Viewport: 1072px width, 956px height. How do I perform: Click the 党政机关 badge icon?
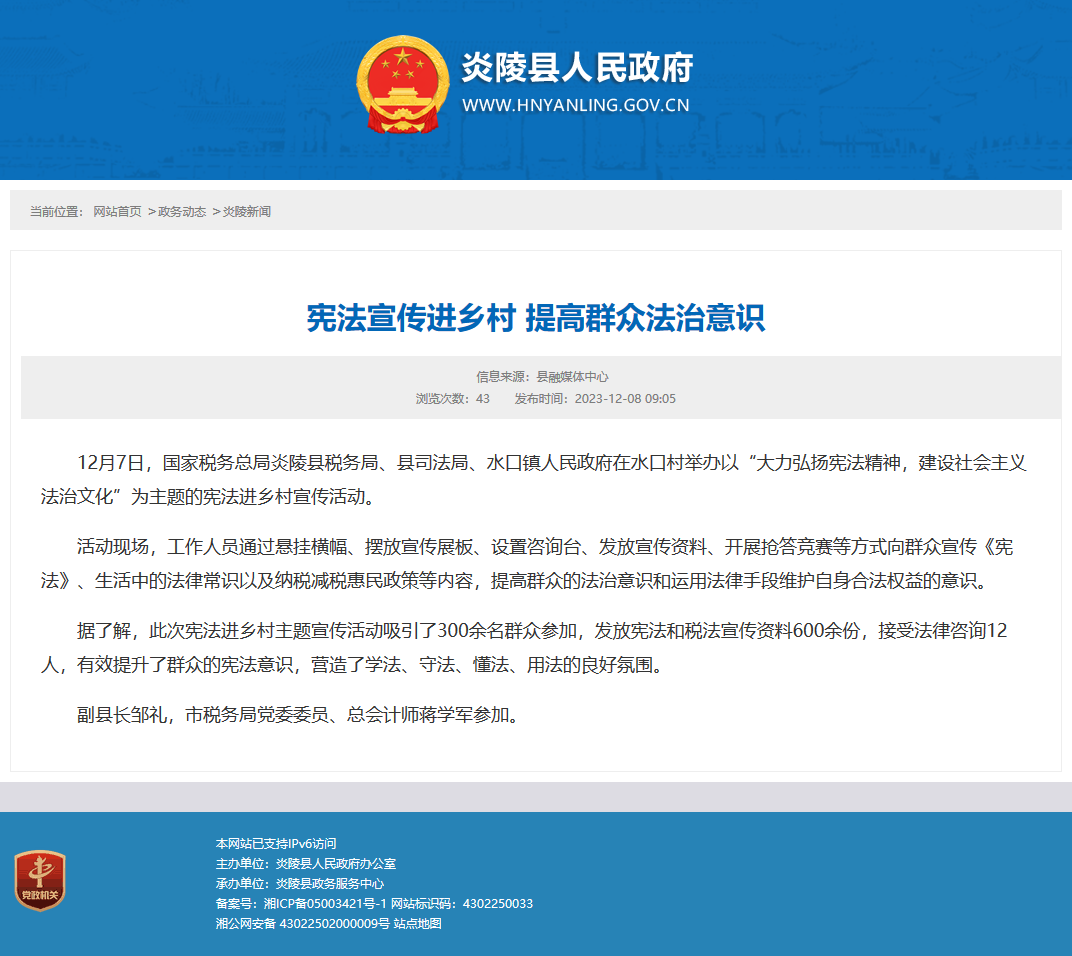pos(40,880)
